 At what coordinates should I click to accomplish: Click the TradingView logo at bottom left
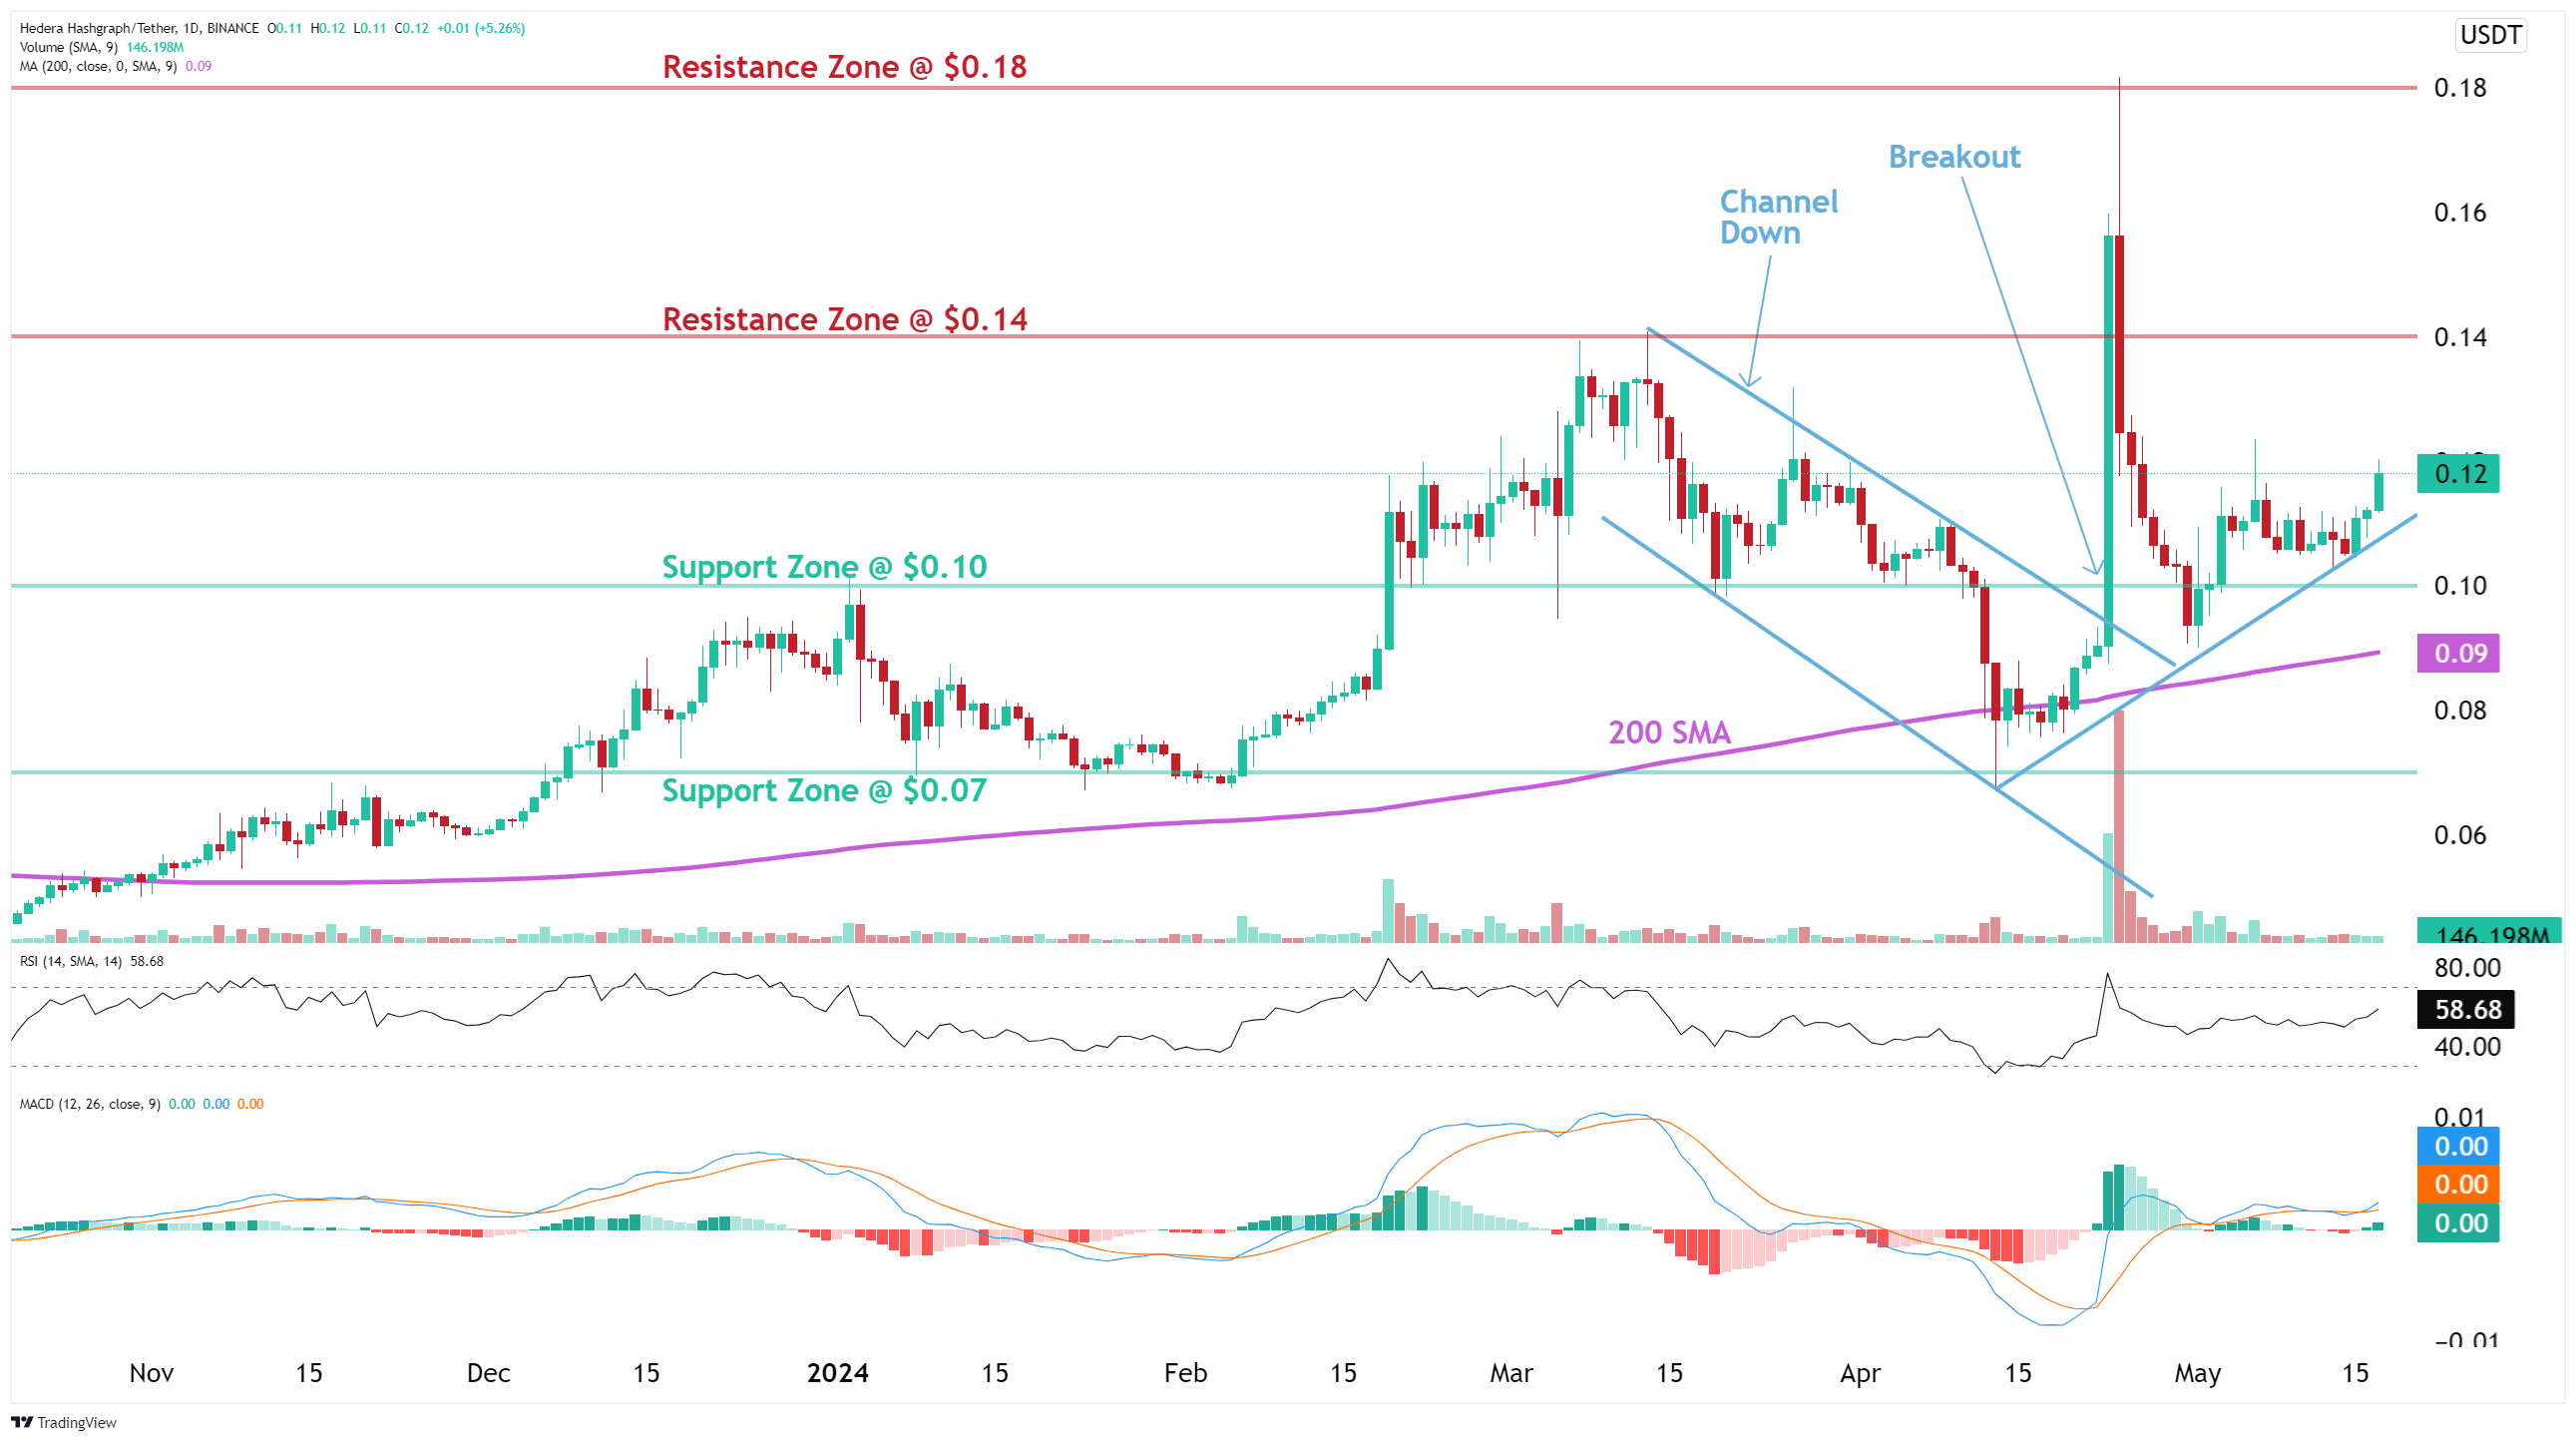[64, 1422]
